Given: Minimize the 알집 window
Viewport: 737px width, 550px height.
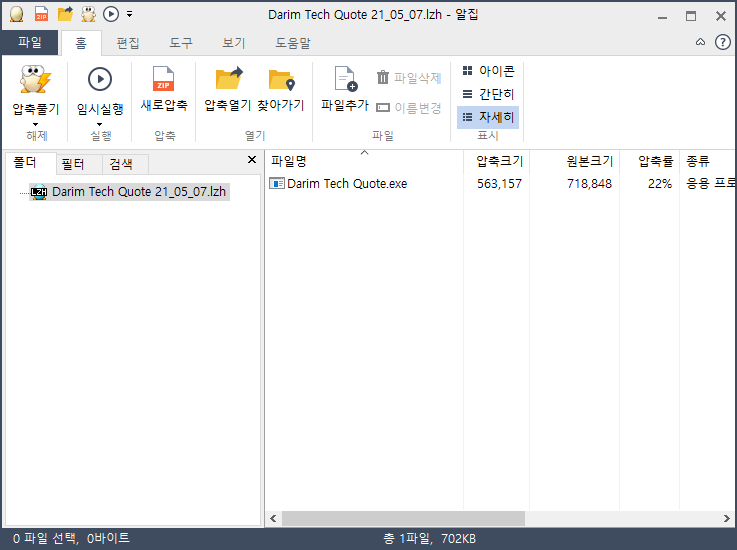Looking at the screenshot, I should 663,16.
